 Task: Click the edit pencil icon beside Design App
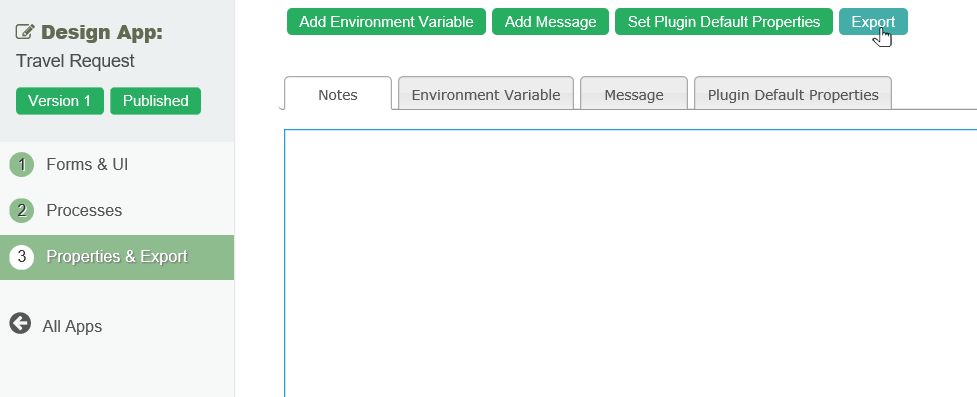[x=26, y=32]
